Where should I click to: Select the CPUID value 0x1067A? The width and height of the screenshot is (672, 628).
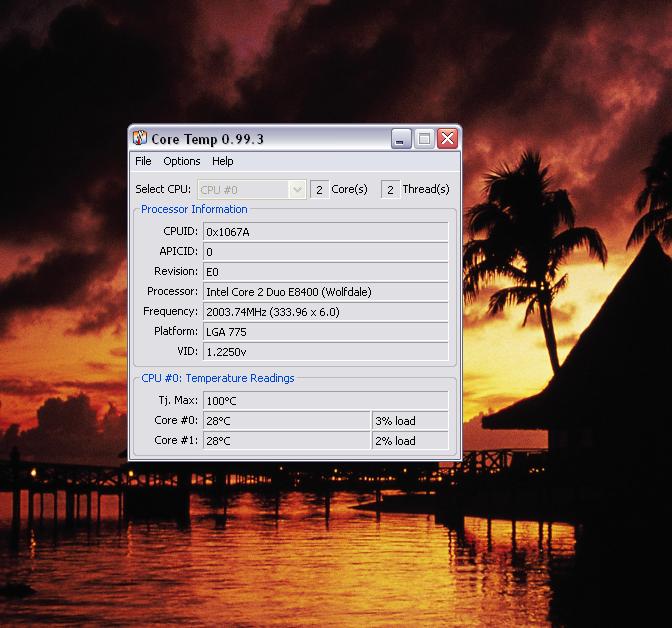(x=326, y=232)
